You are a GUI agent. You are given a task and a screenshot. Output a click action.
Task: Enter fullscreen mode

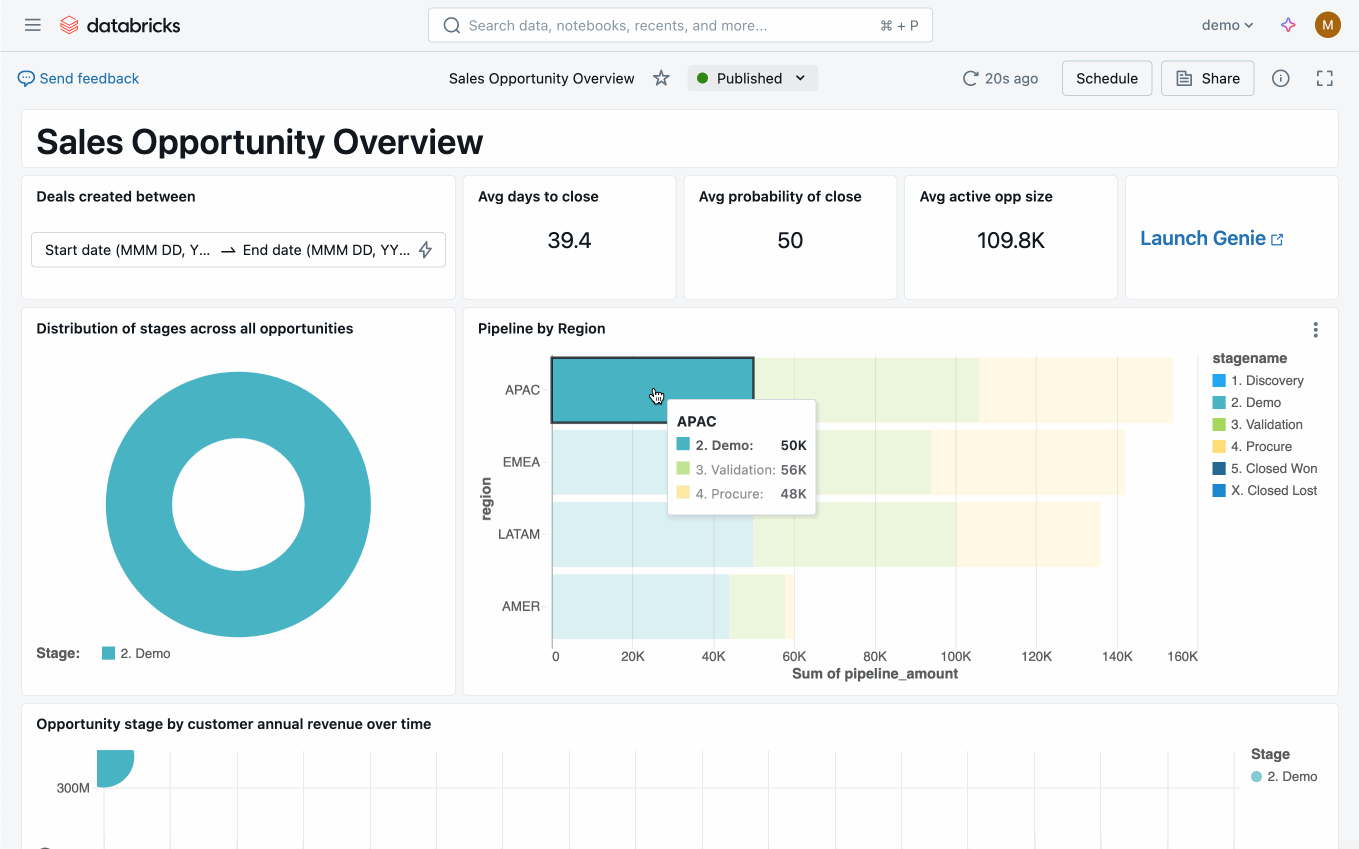pyautogui.click(x=1325, y=78)
